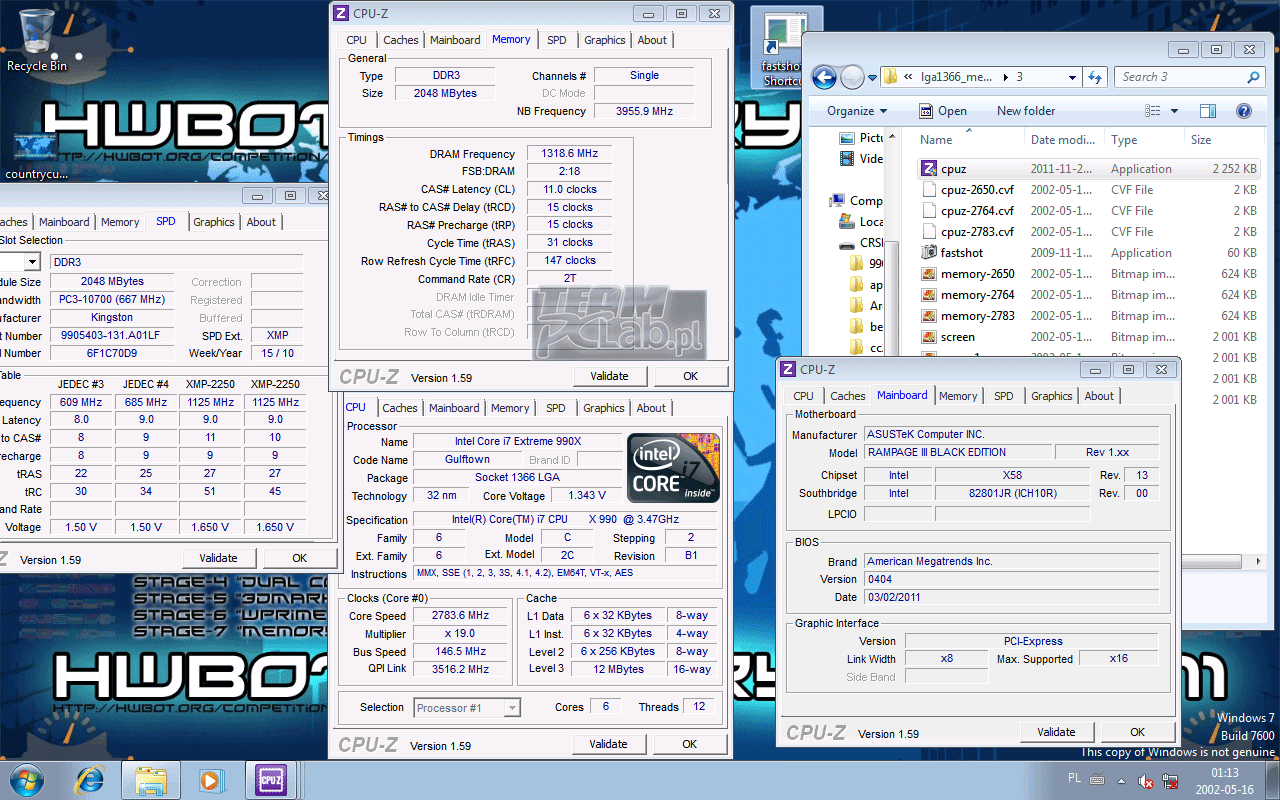Screen dimensions: 1280x800
Task: Select the cpuz application file icon
Action: 928,169
